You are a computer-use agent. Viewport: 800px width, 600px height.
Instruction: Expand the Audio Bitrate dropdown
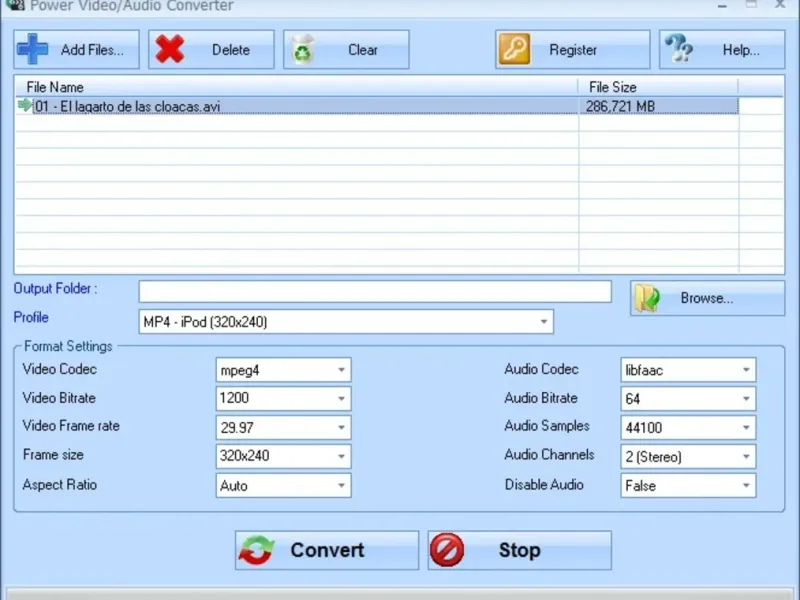(x=746, y=398)
